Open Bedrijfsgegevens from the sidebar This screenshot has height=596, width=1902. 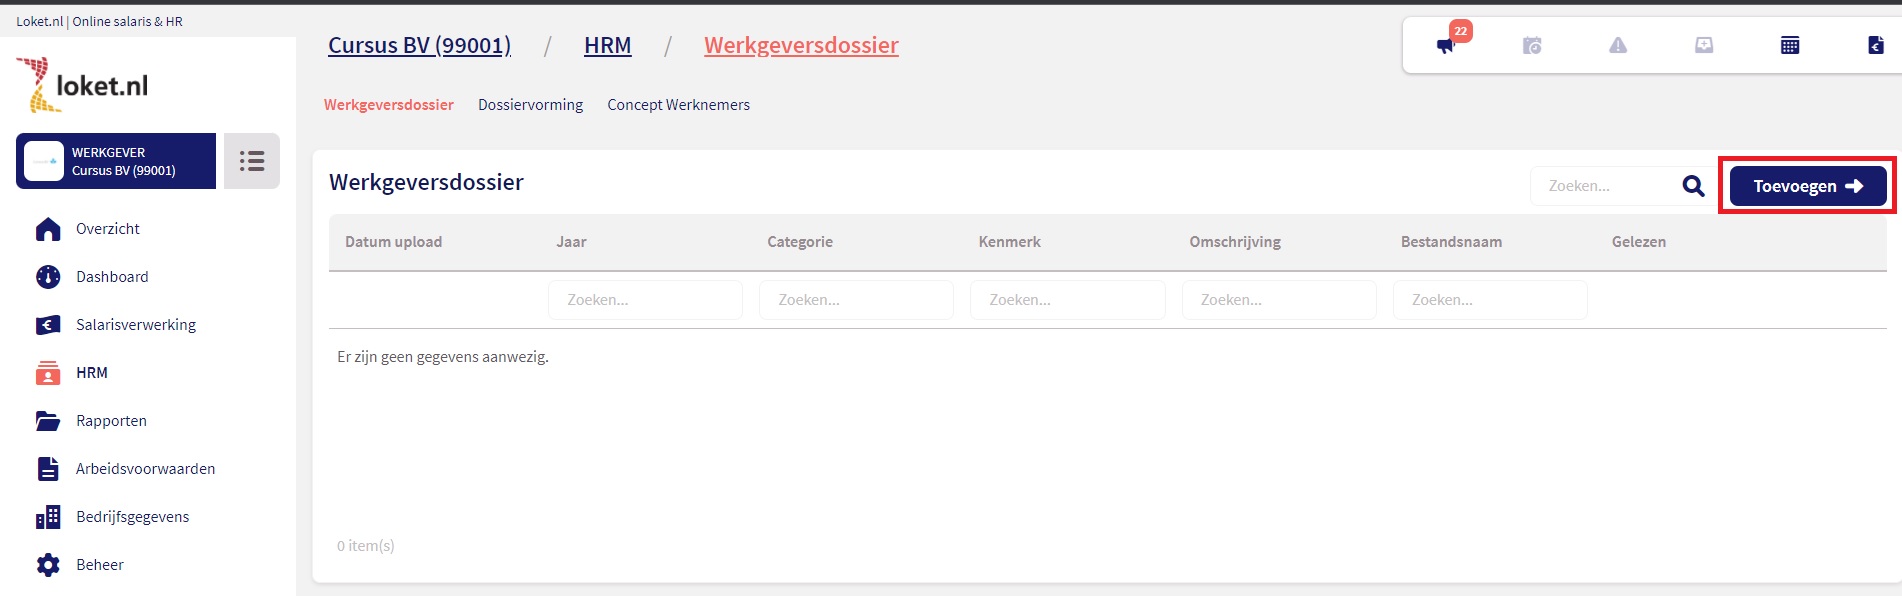(x=132, y=517)
